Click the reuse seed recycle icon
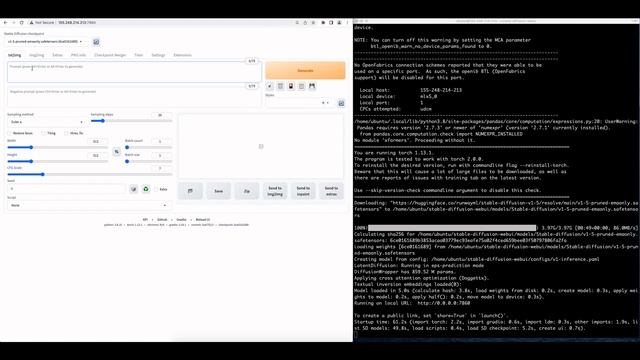Image resolution: width=640 pixels, height=360 pixels. (x=146, y=189)
